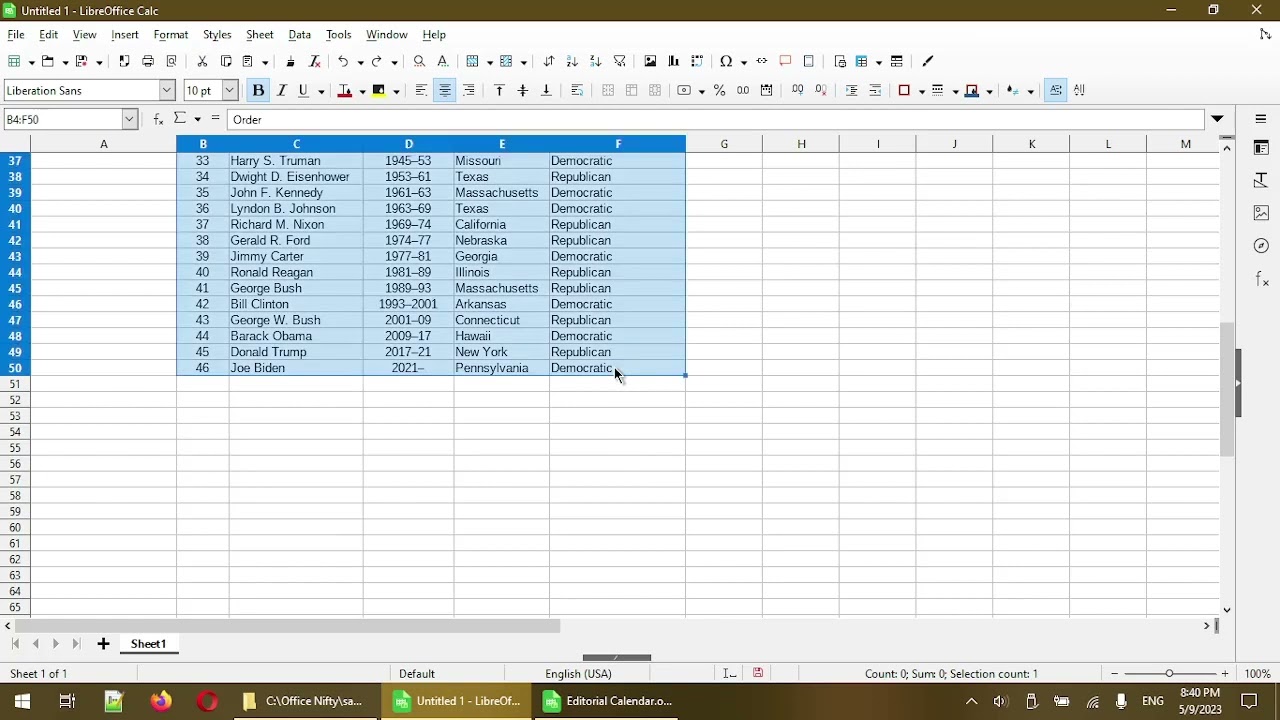Click Format as Percent icon
Viewport: 1280px width, 720px height.
(719, 90)
